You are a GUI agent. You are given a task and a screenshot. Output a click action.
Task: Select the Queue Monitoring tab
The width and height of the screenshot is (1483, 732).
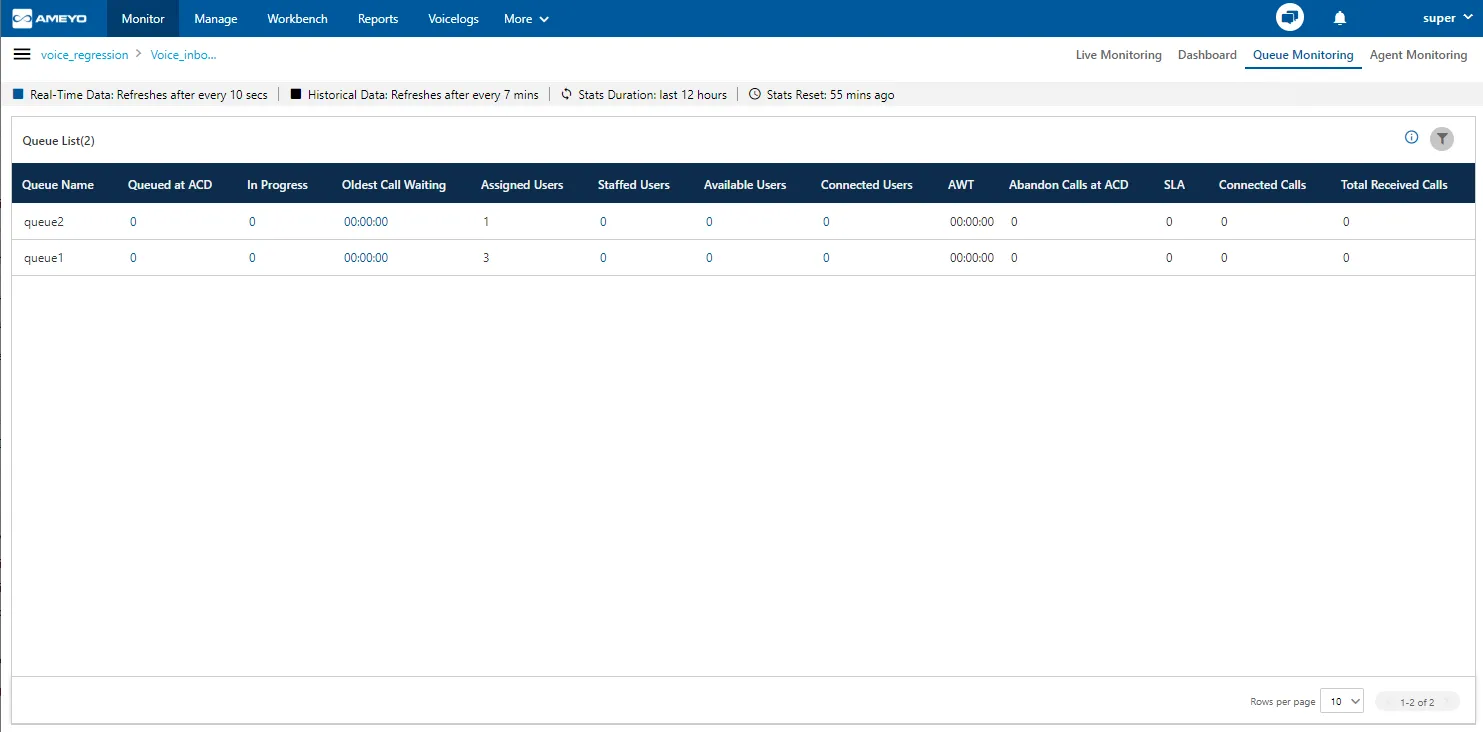pyautogui.click(x=1303, y=55)
